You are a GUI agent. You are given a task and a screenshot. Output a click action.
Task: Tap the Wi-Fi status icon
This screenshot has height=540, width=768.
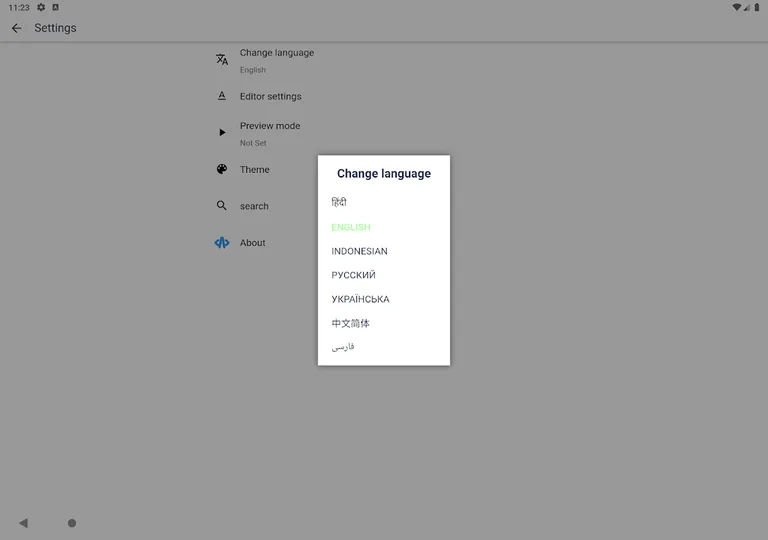736,7
